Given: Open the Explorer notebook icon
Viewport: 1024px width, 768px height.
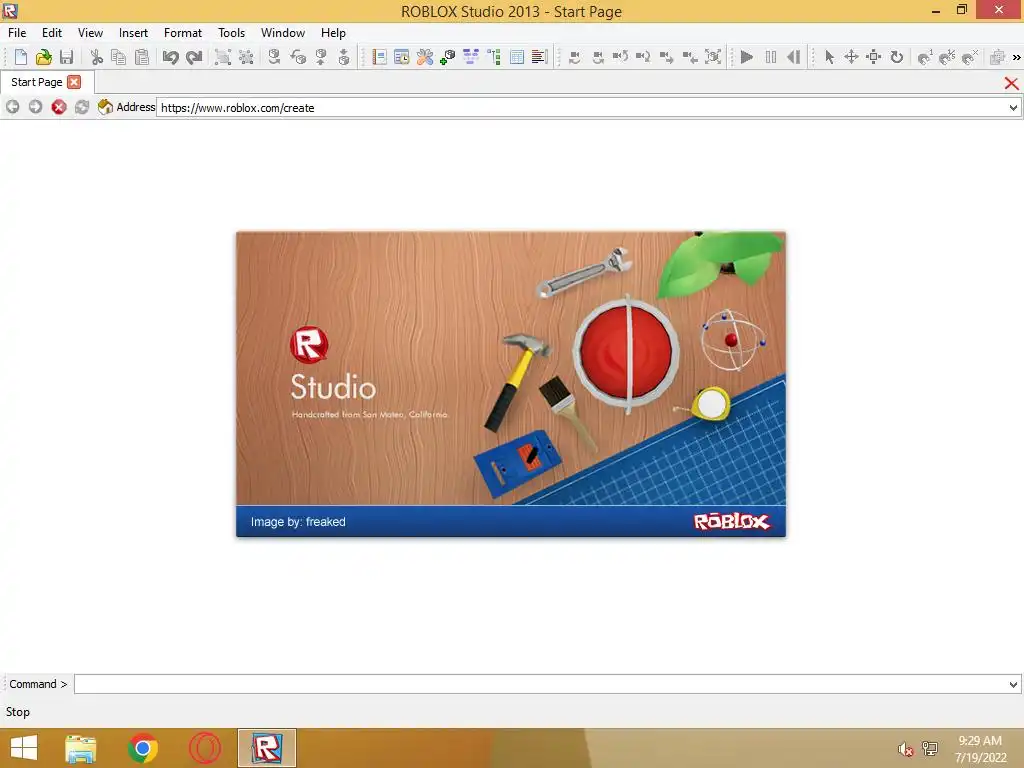Looking at the screenshot, I should (379, 57).
